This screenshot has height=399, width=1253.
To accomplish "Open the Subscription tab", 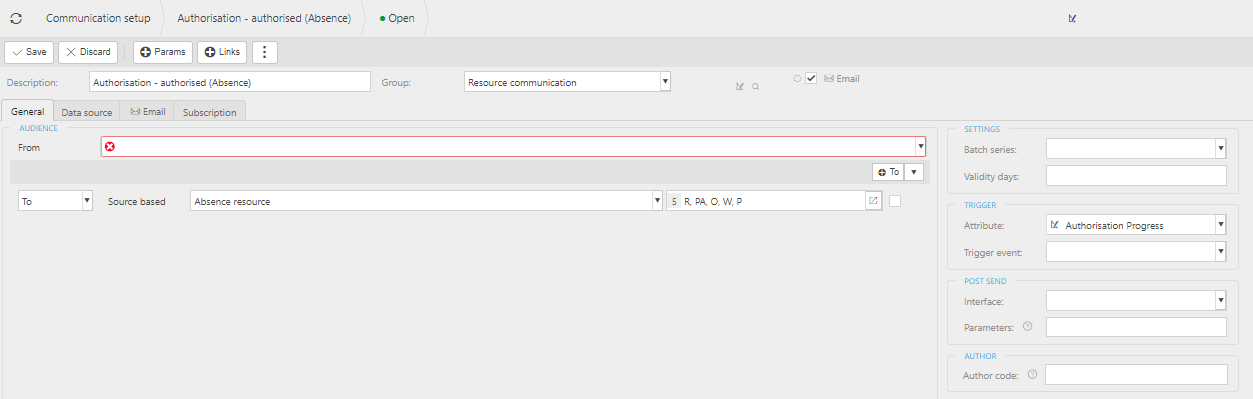I will pos(210,112).
